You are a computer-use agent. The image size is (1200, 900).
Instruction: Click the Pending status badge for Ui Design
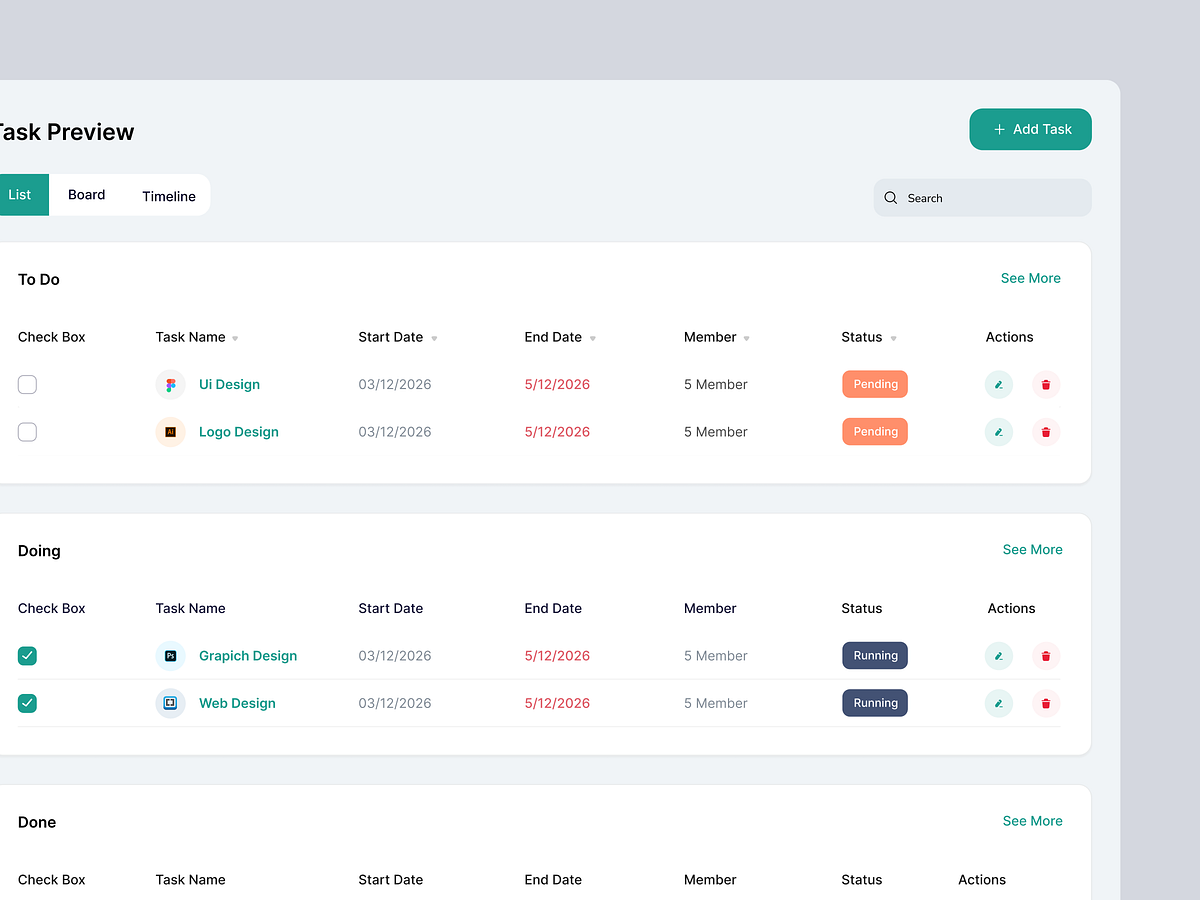[x=875, y=384]
